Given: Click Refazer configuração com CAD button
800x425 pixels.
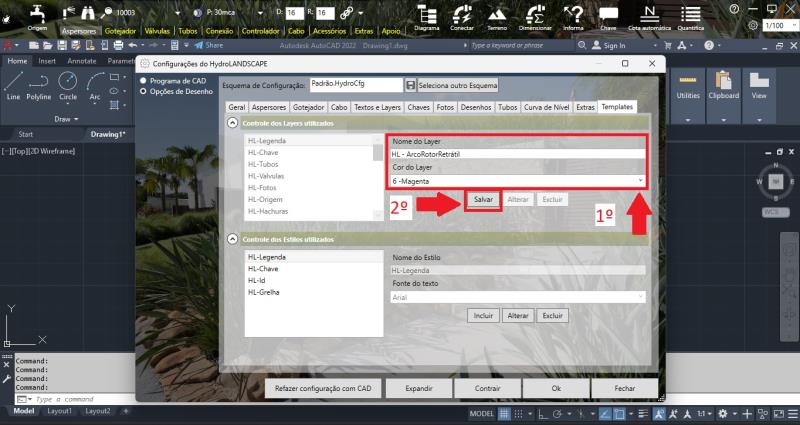Looking at the screenshot, I should point(323,388).
